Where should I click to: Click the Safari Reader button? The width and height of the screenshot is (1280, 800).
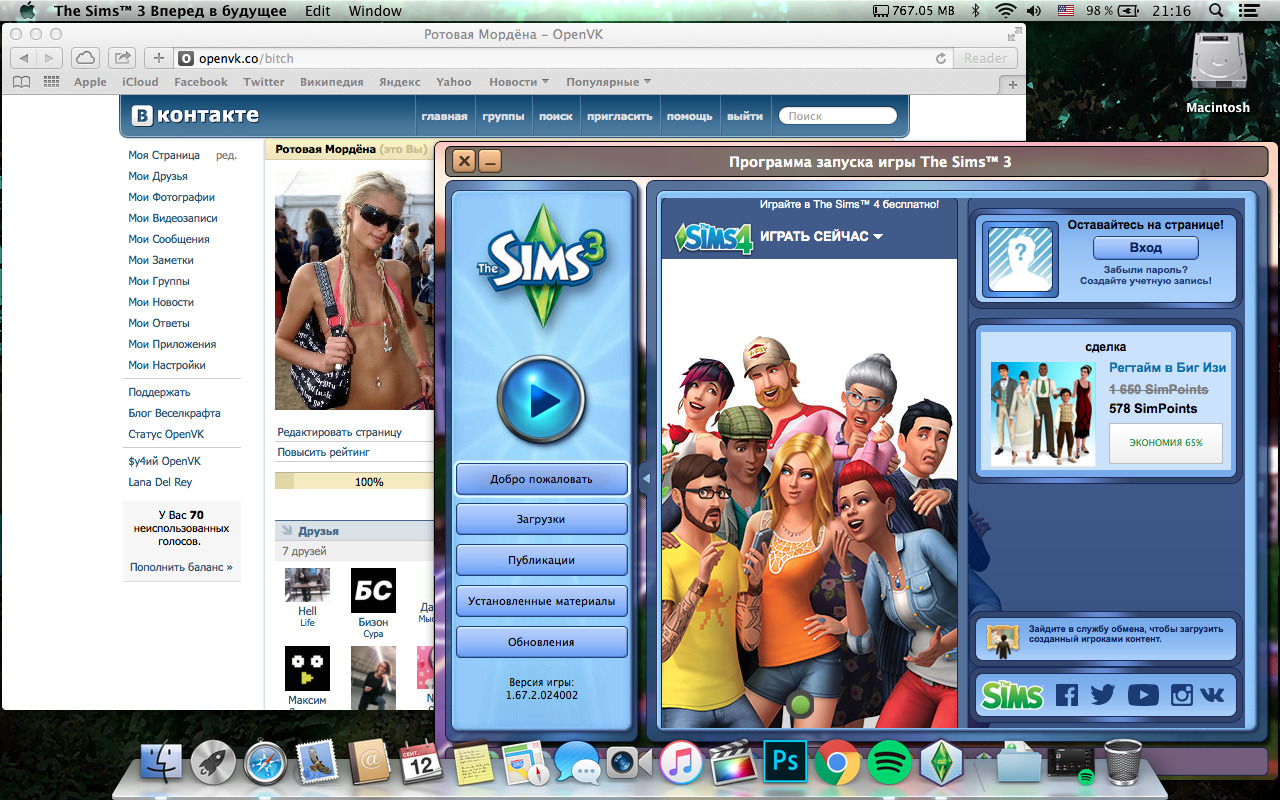(985, 58)
